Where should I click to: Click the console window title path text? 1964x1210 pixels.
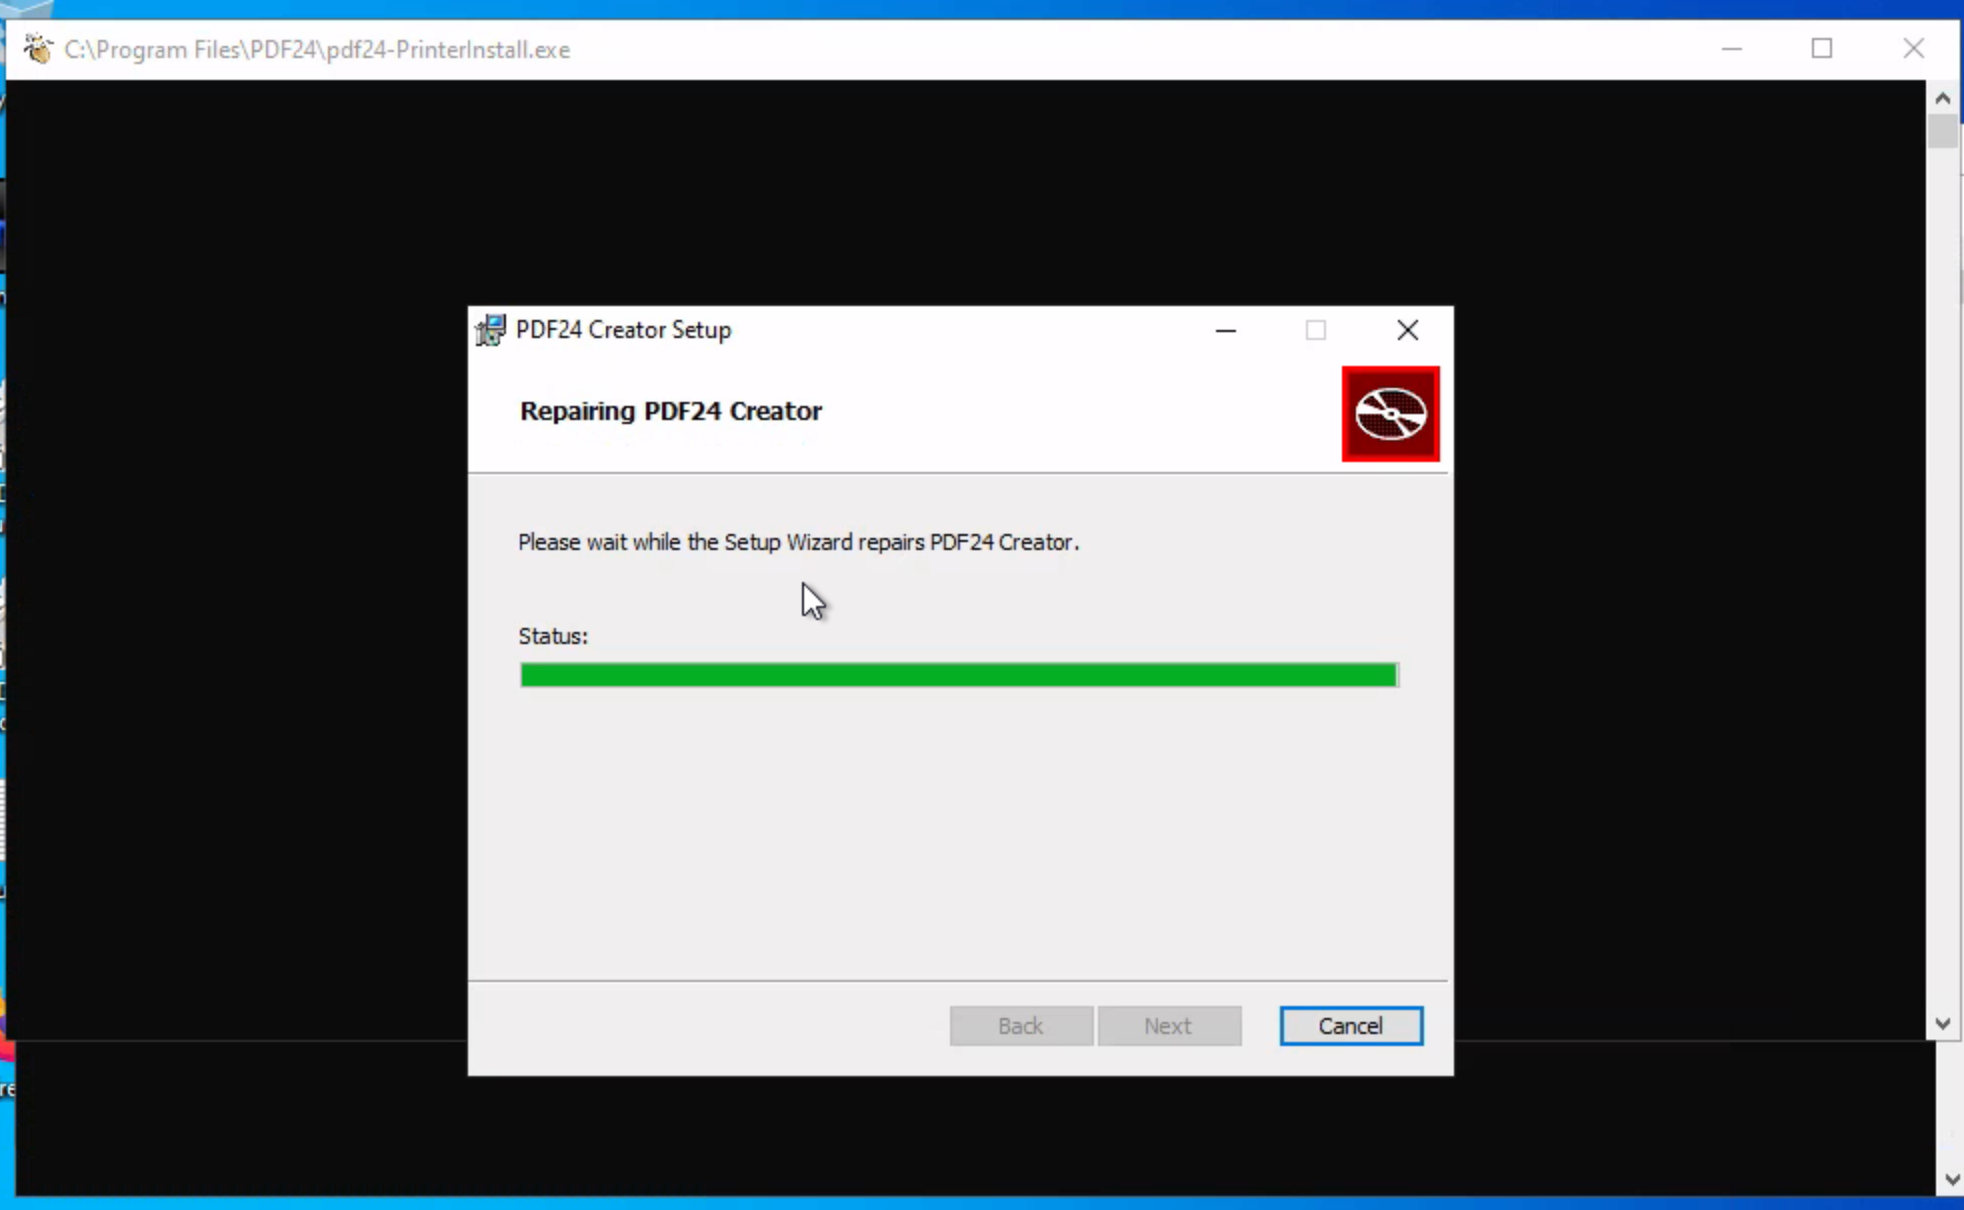click(x=317, y=49)
